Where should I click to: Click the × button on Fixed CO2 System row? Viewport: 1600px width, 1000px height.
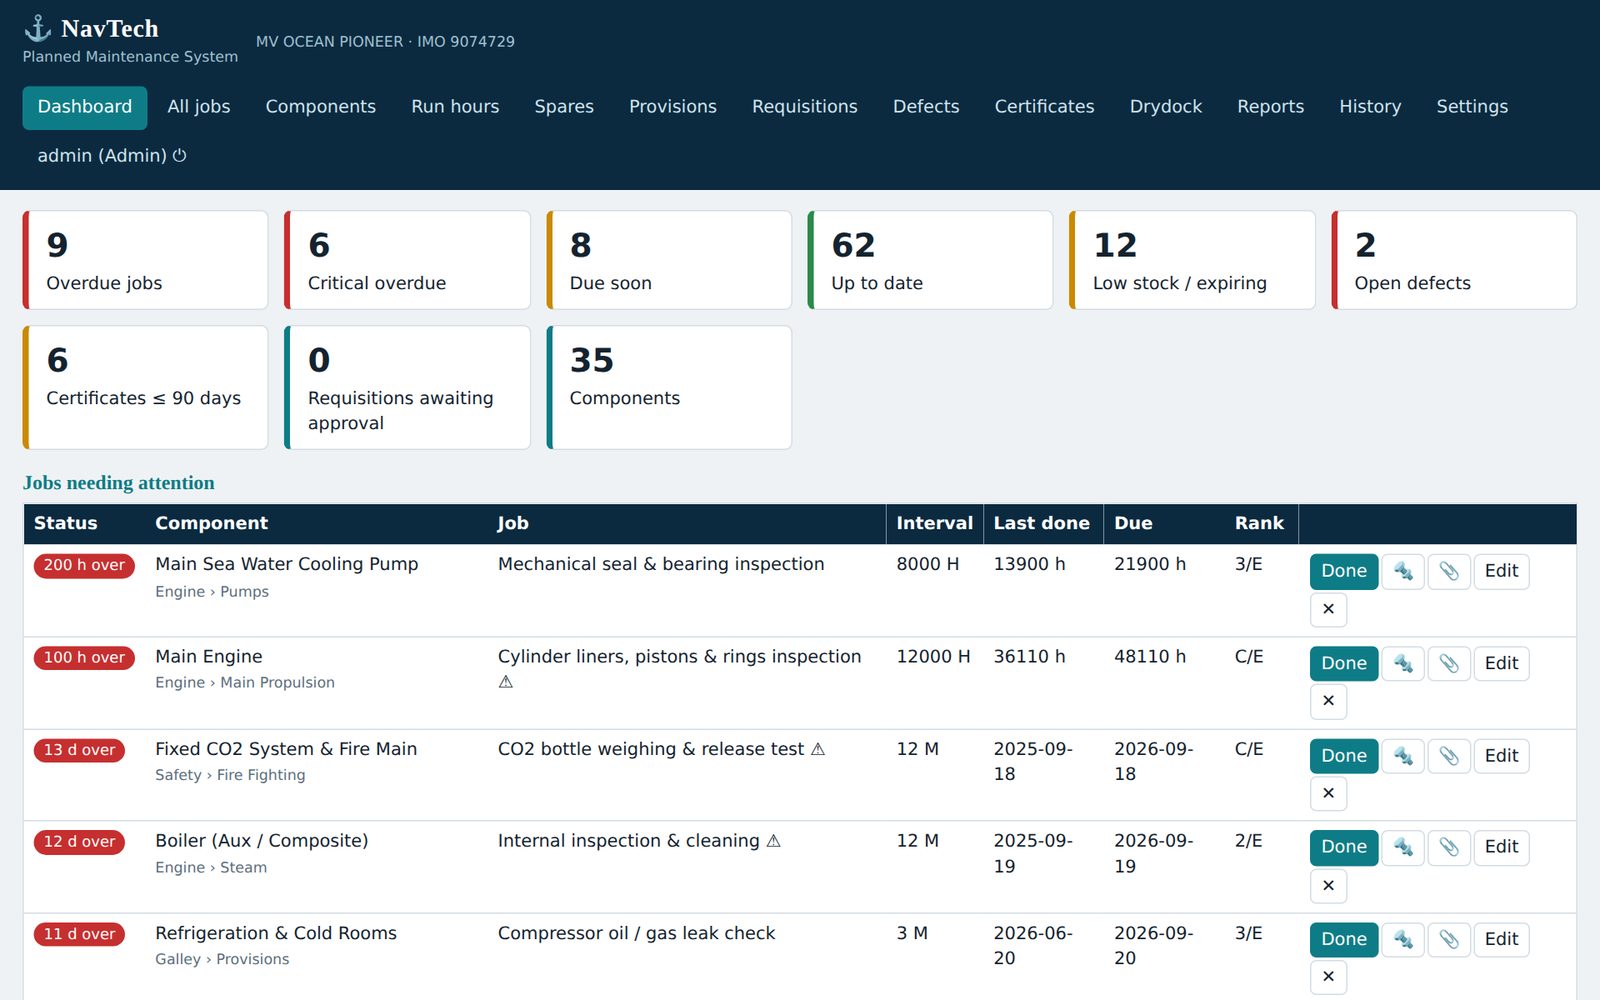tap(1328, 793)
